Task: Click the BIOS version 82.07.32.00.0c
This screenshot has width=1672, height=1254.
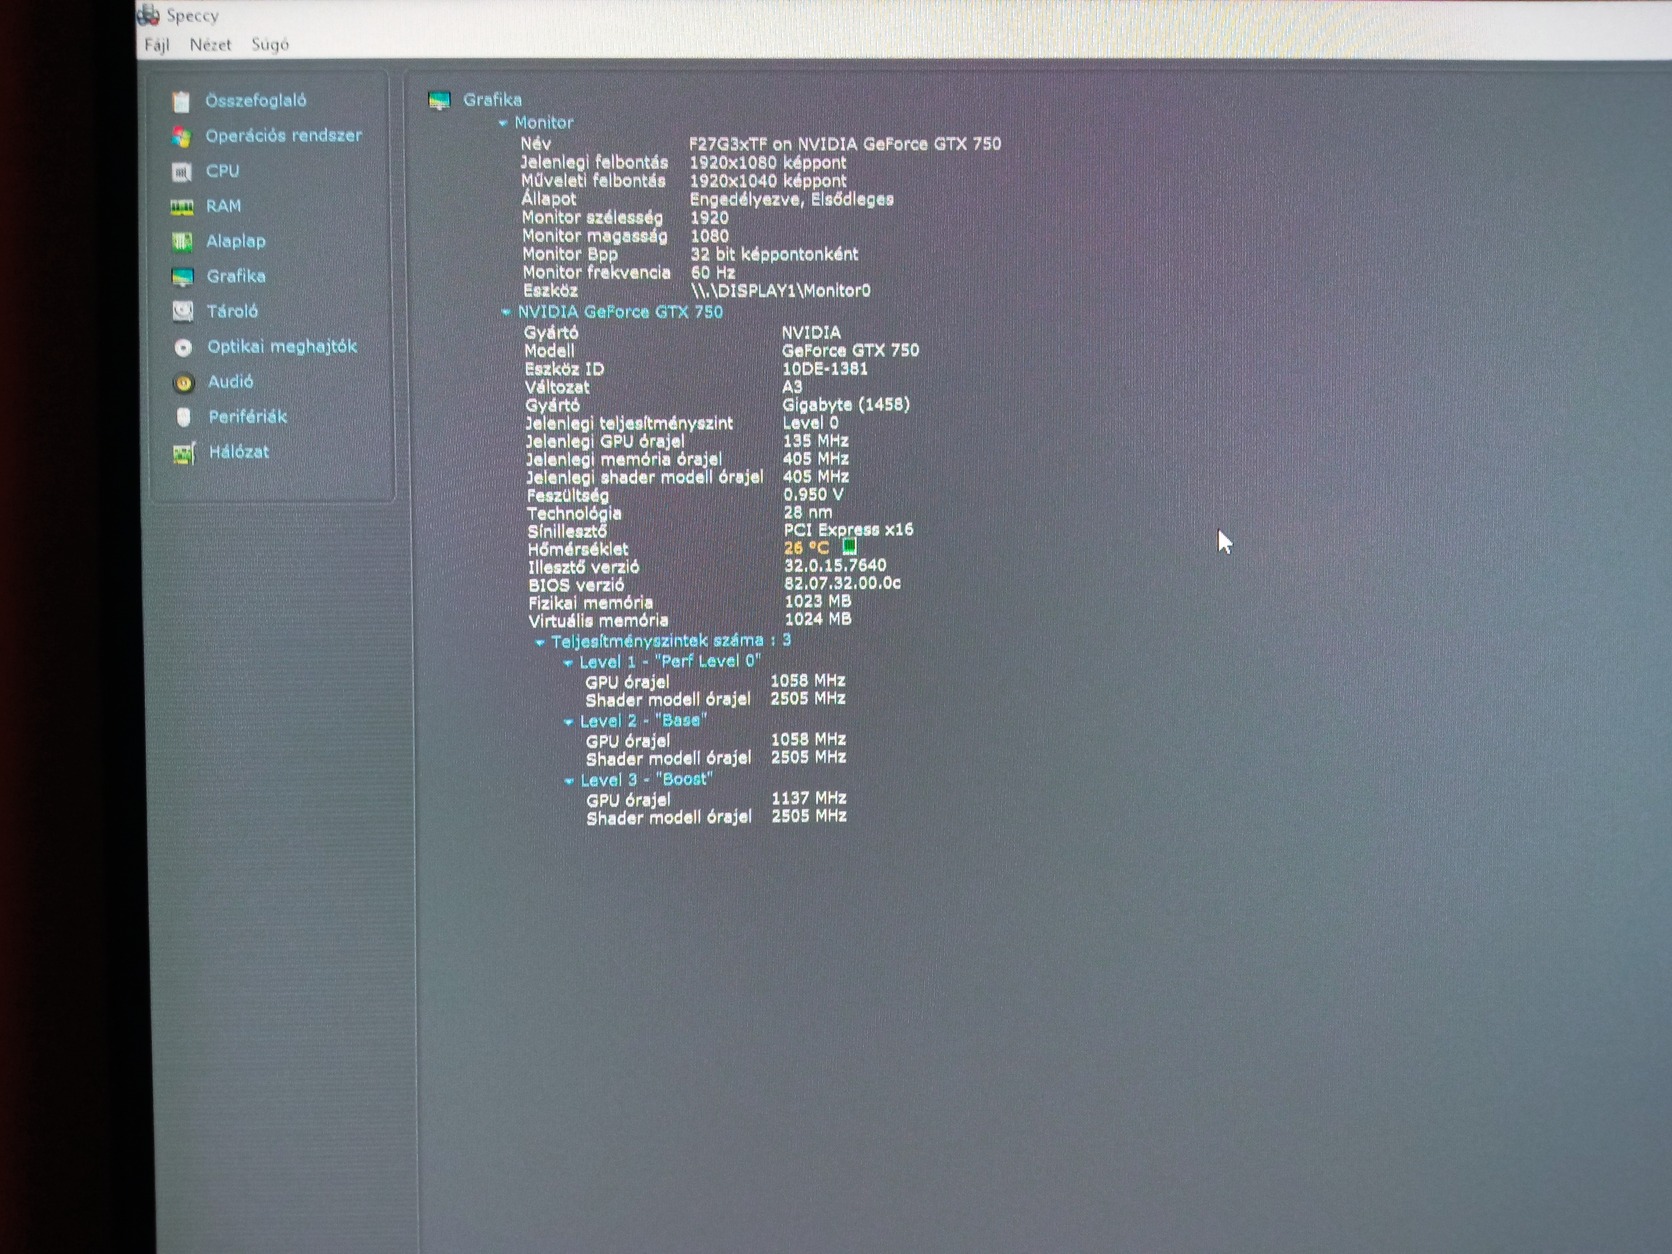Action: click(x=843, y=583)
